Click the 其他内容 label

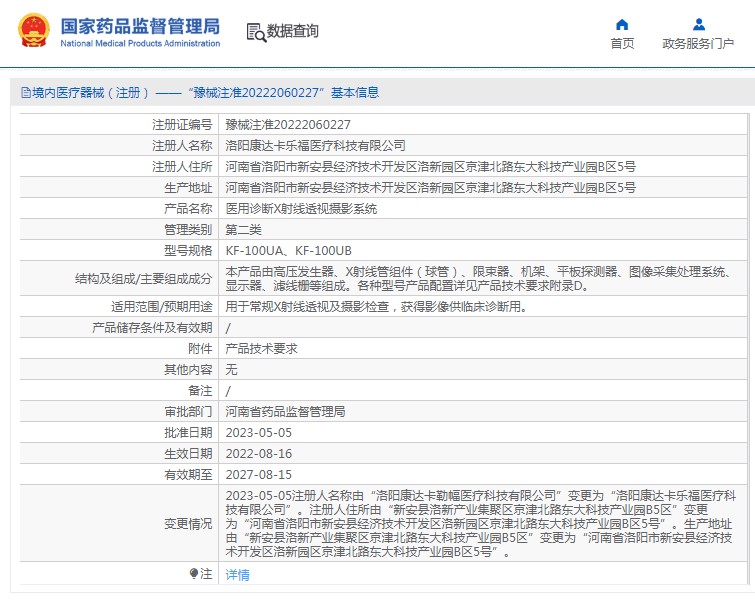pyautogui.click(x=188, y=370)
